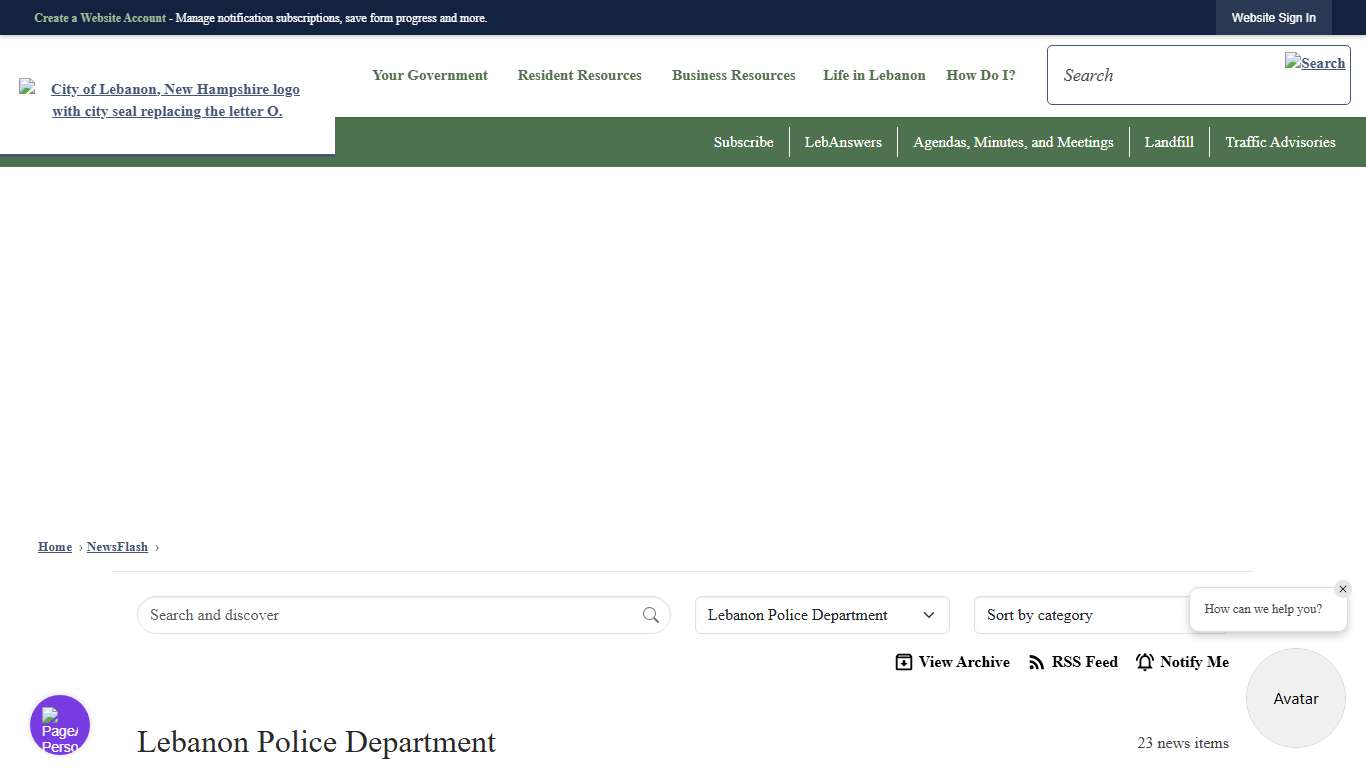Click the magnifier icon in Search and discover

coord(650,615)
